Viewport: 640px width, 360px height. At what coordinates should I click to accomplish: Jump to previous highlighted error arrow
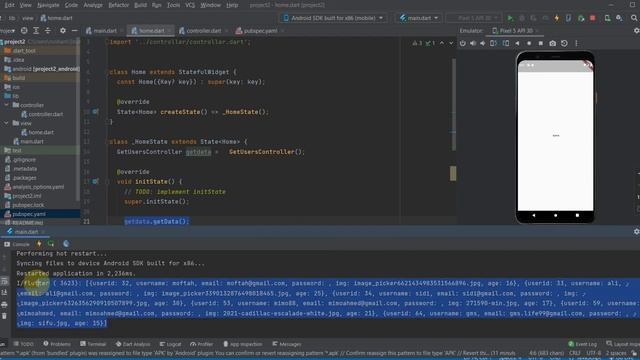(442, 43)
